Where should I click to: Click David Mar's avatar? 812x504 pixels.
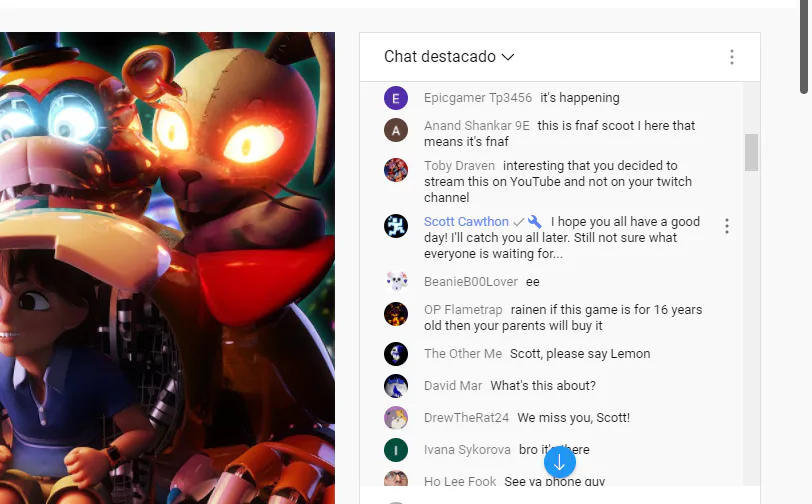pyautogui.click(x=396, y=386)
